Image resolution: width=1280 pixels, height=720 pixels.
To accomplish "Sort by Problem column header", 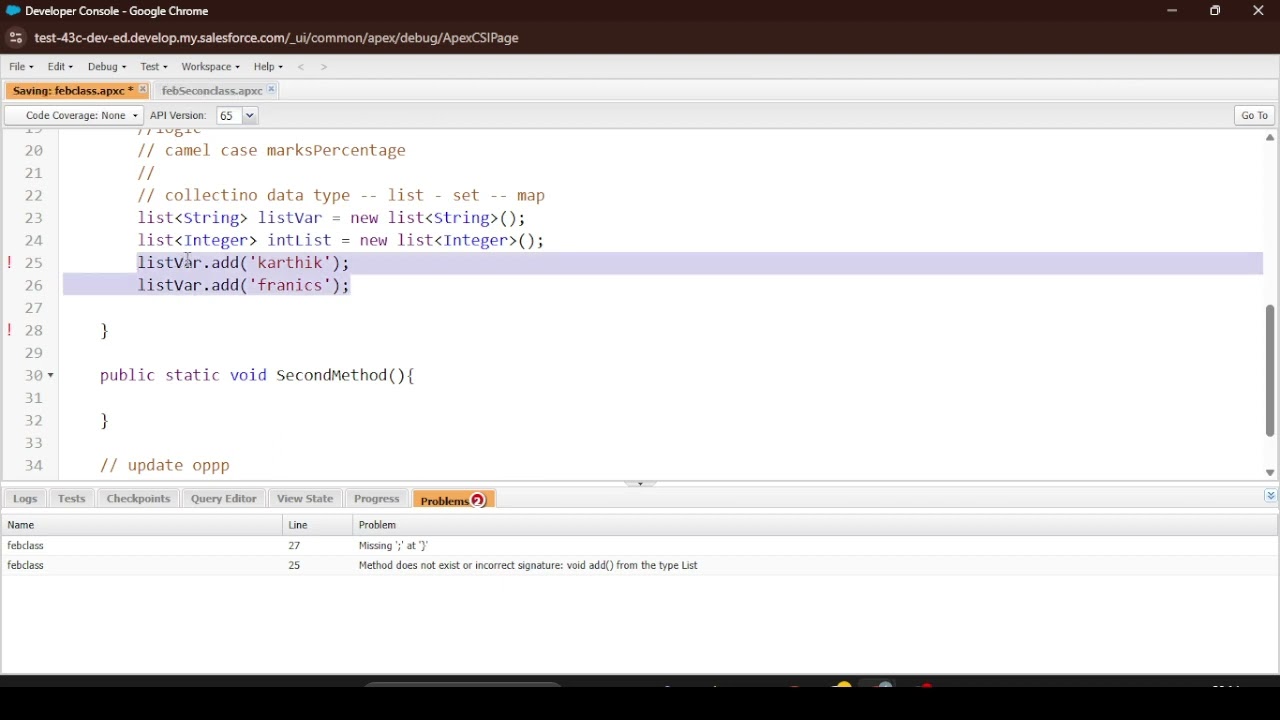I will (x=815, y=525).
